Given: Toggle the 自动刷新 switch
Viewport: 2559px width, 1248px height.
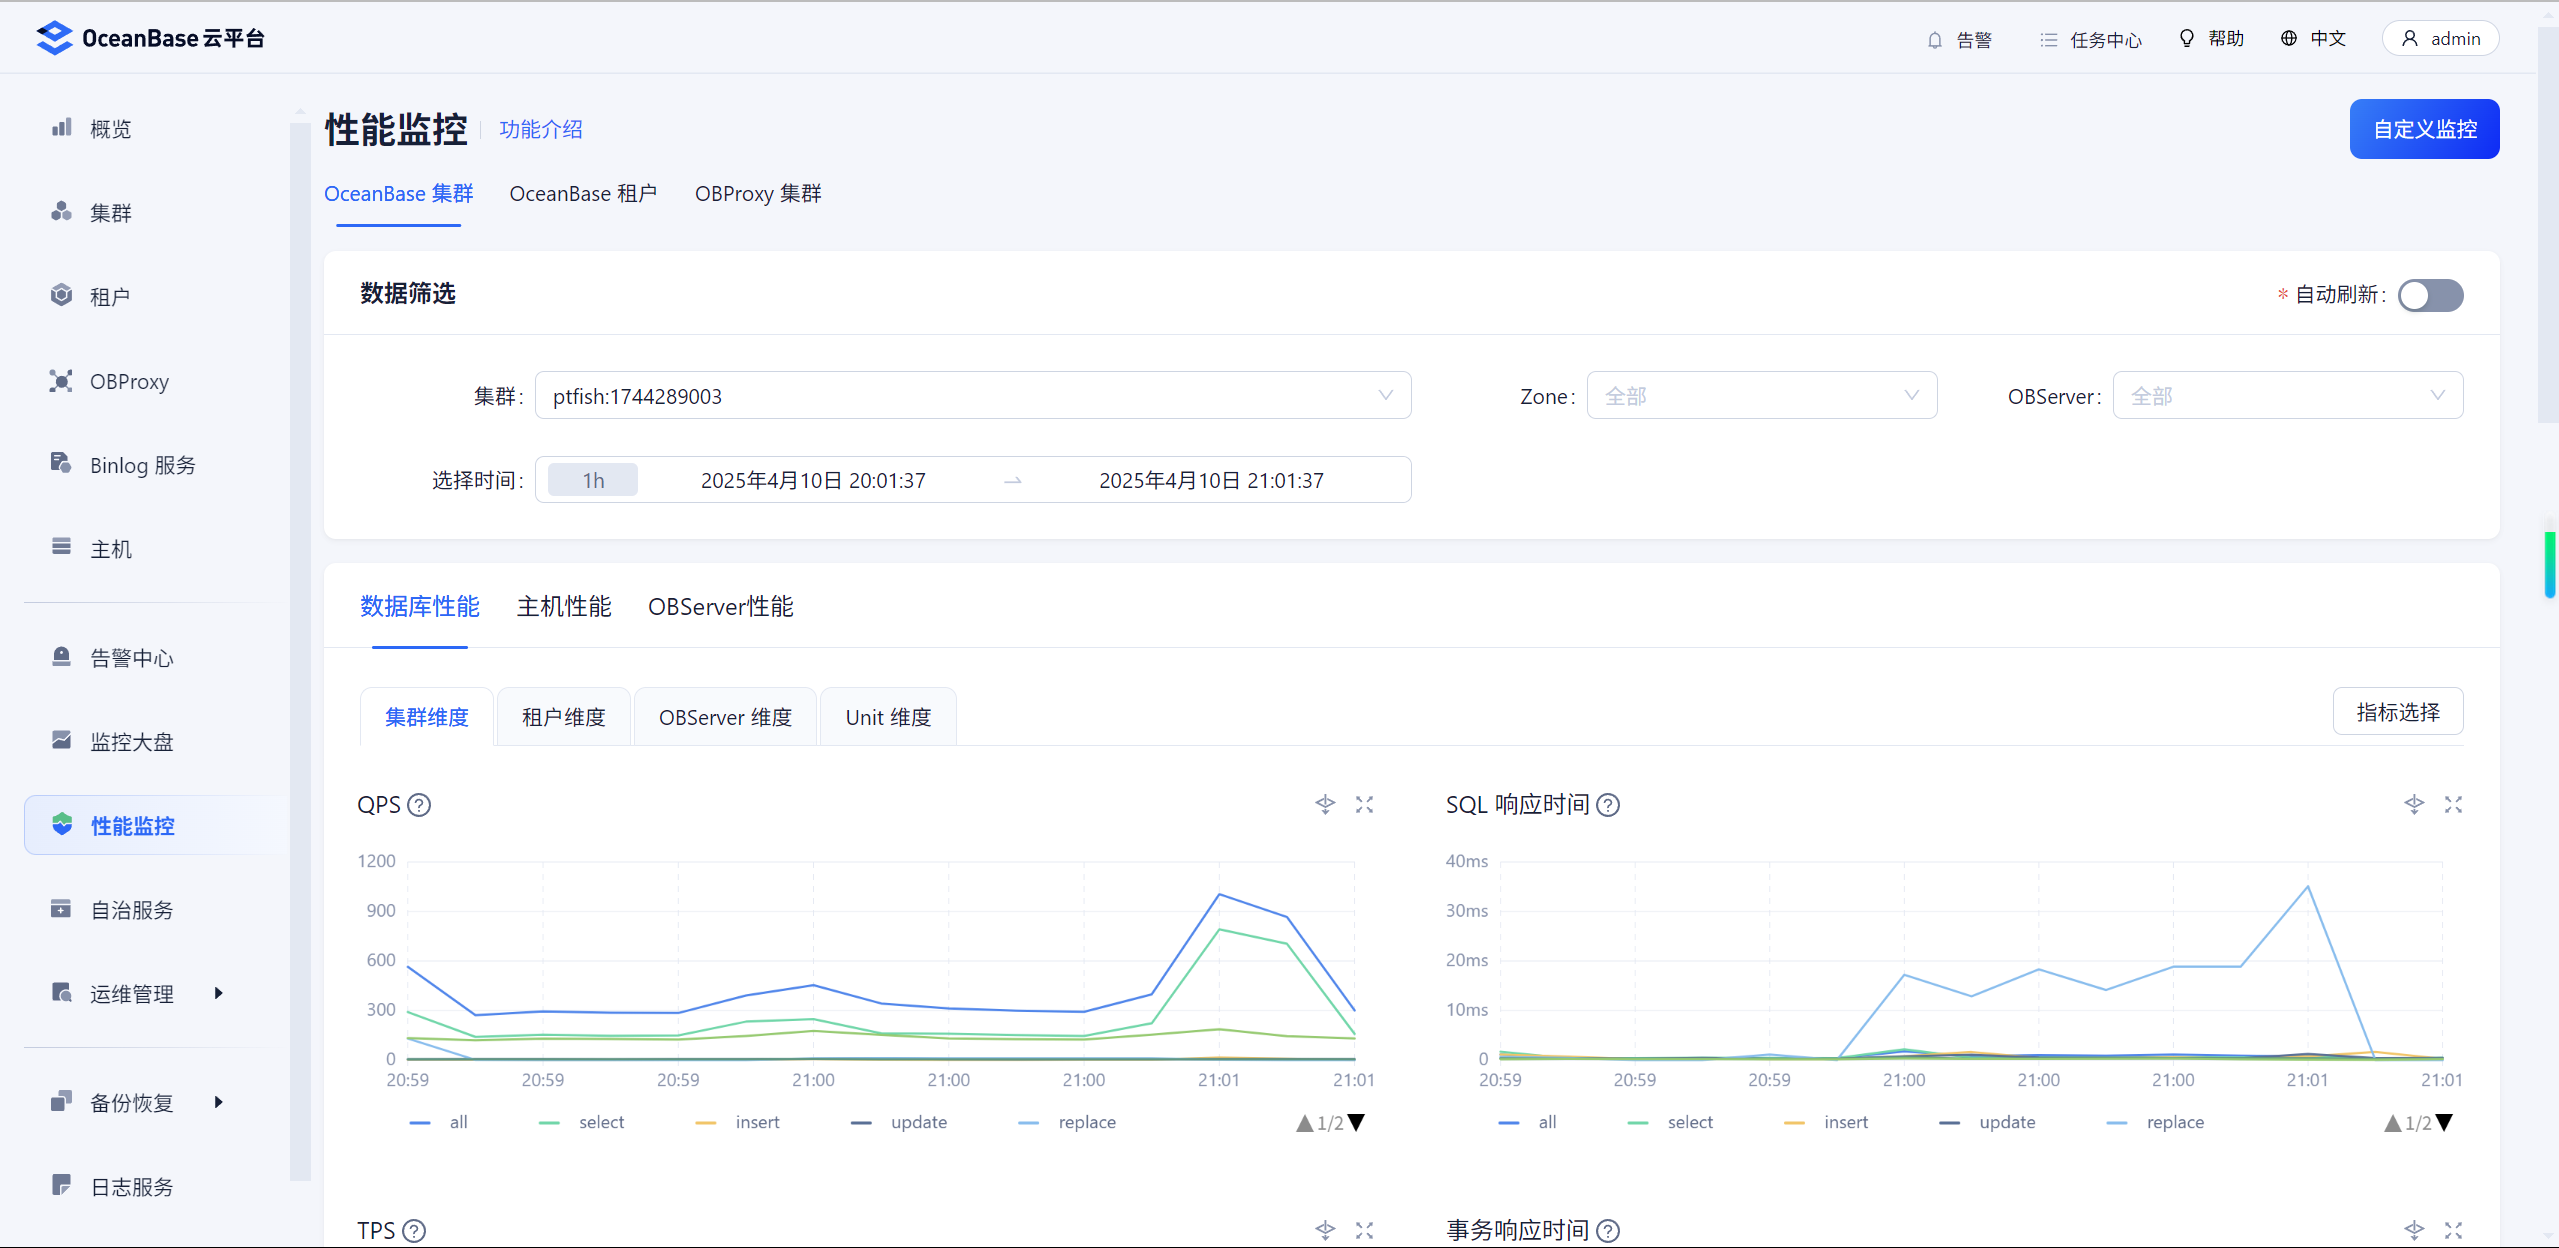Looking at the screenshot, I should (2430, 295).
